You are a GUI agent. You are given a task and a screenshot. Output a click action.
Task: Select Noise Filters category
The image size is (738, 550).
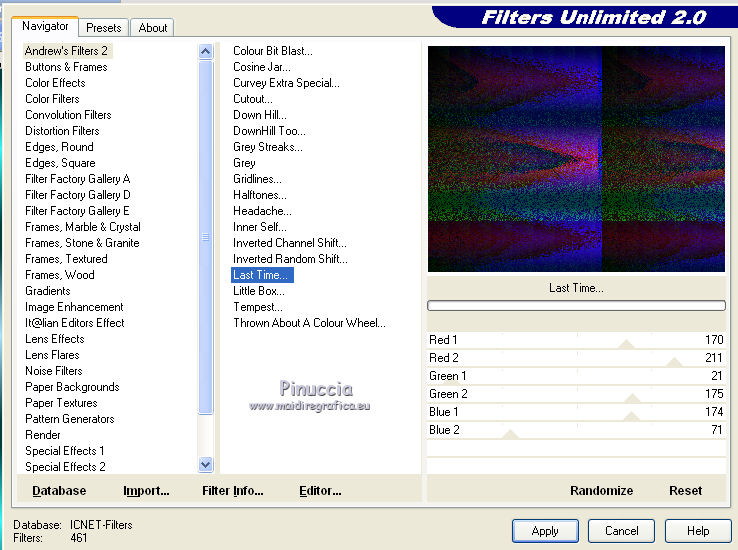[x=54, y=371]
